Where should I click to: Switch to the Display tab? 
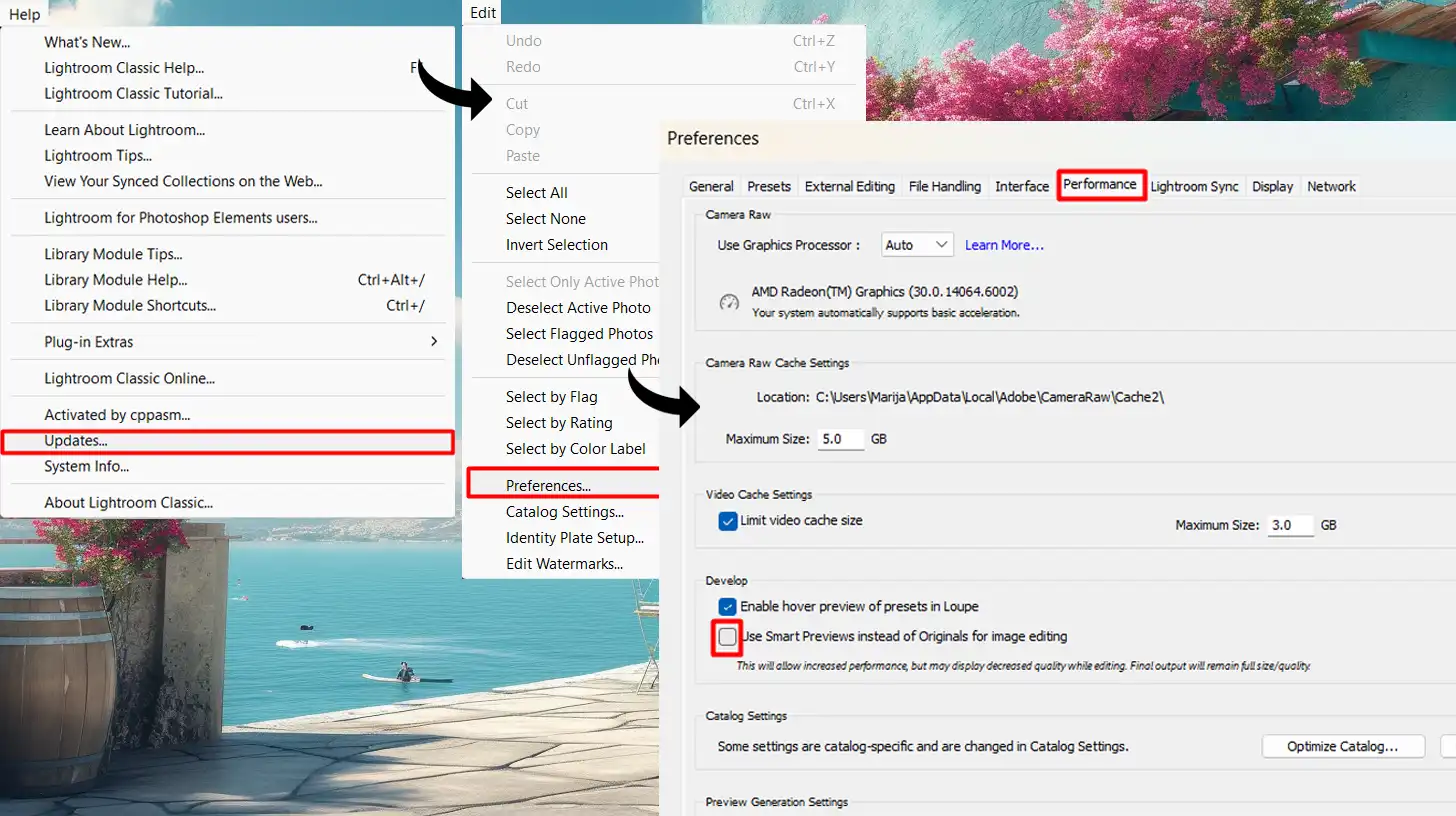[x=1272, y=186]
